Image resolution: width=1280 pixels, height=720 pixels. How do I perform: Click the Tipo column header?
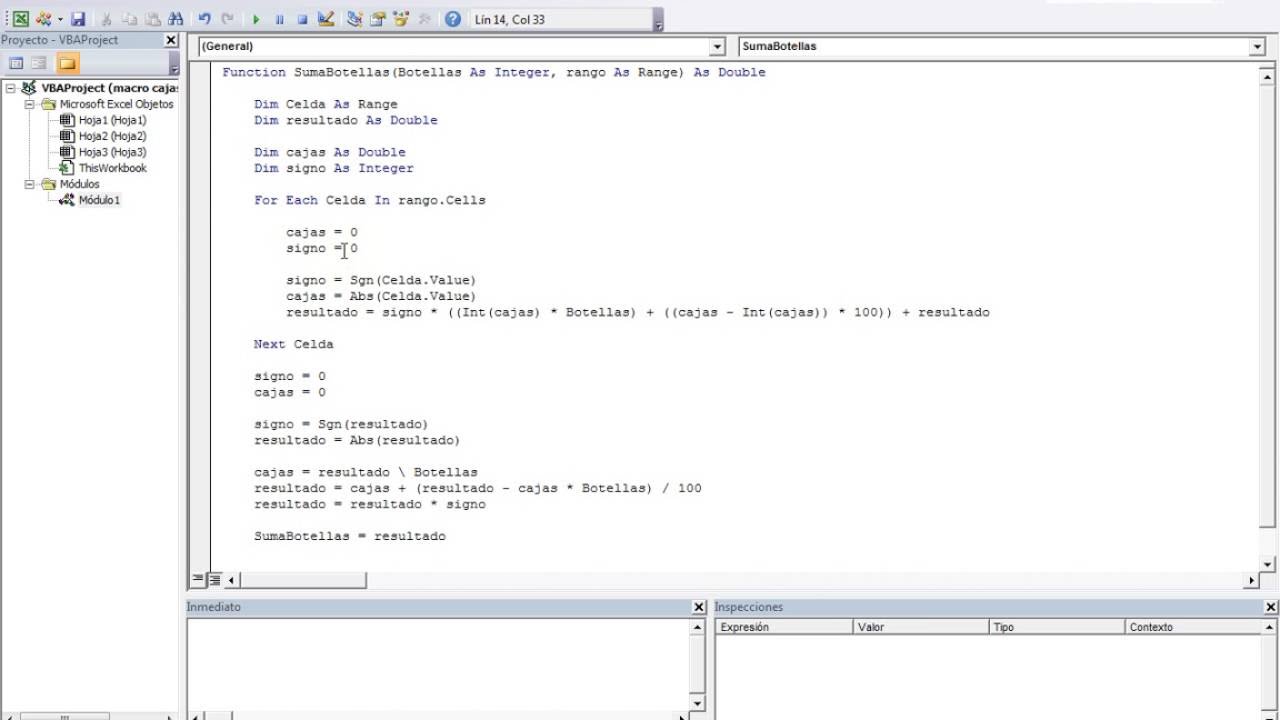pos(1057,627)
